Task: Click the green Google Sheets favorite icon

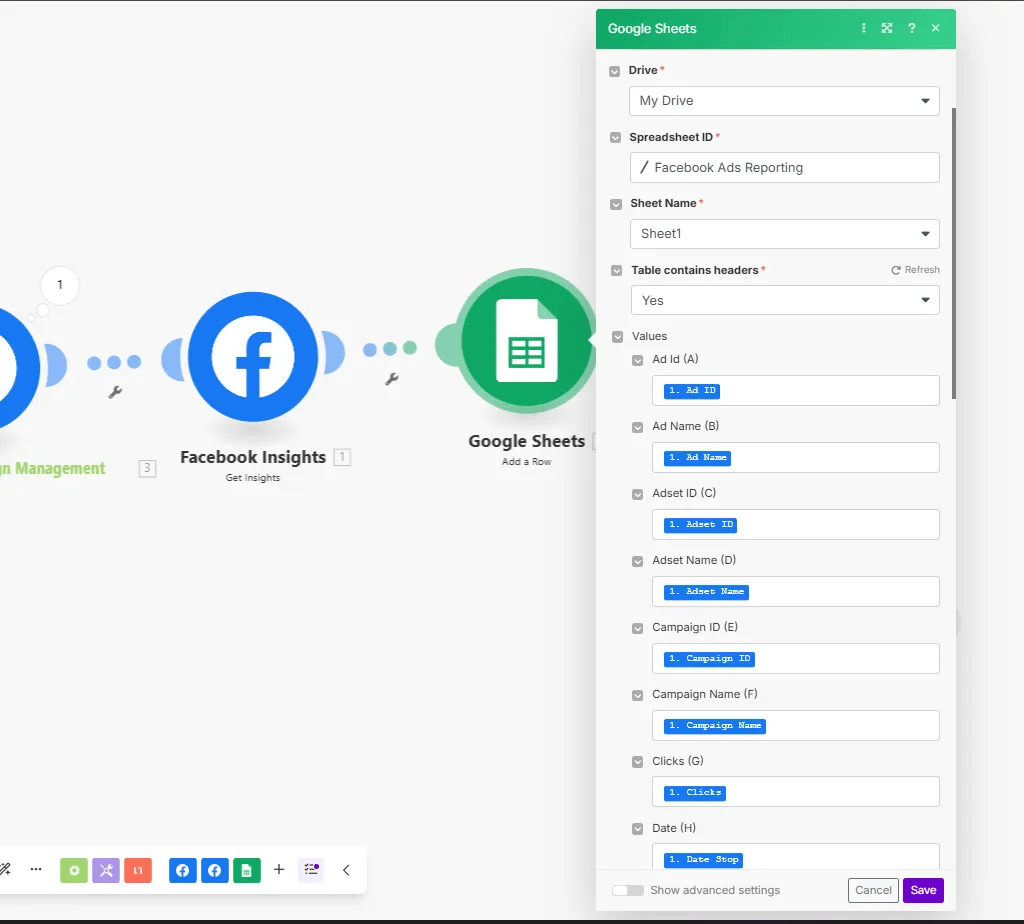Action: pyautogui.click(x=247, y=870)
